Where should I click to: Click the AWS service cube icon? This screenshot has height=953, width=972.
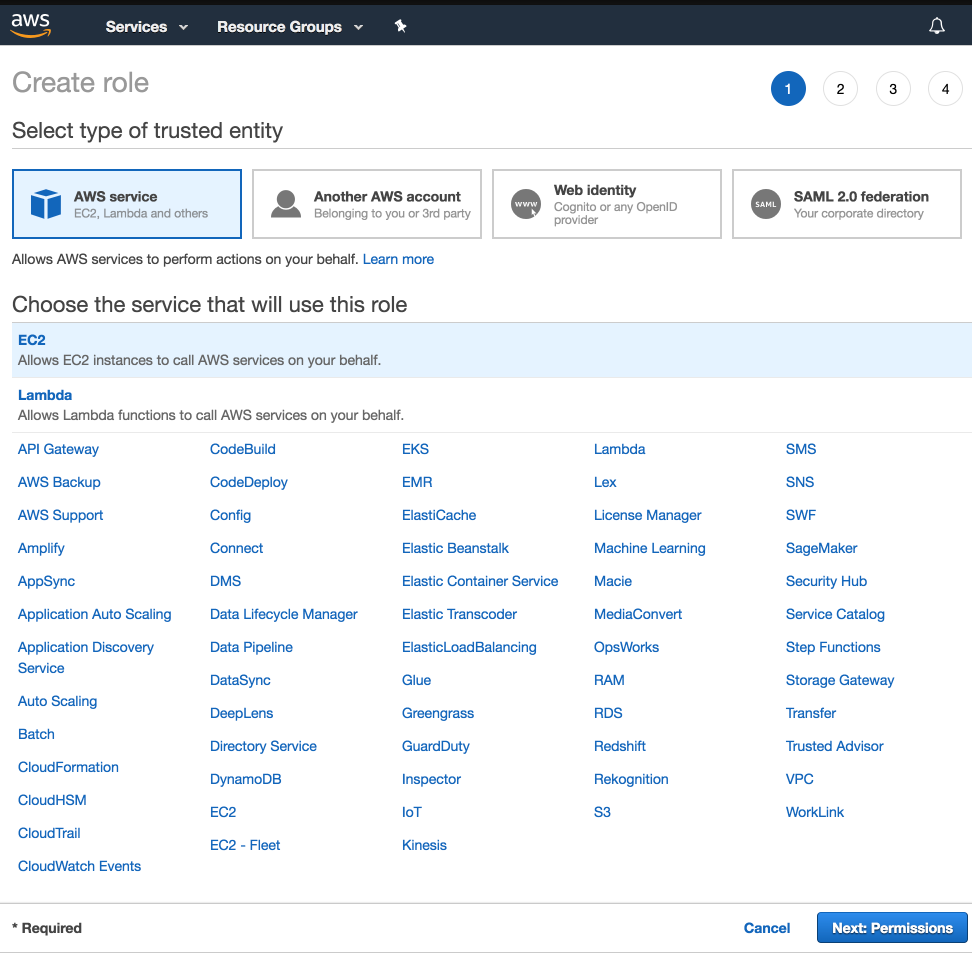pyautogui.click(x=46, y=204)
